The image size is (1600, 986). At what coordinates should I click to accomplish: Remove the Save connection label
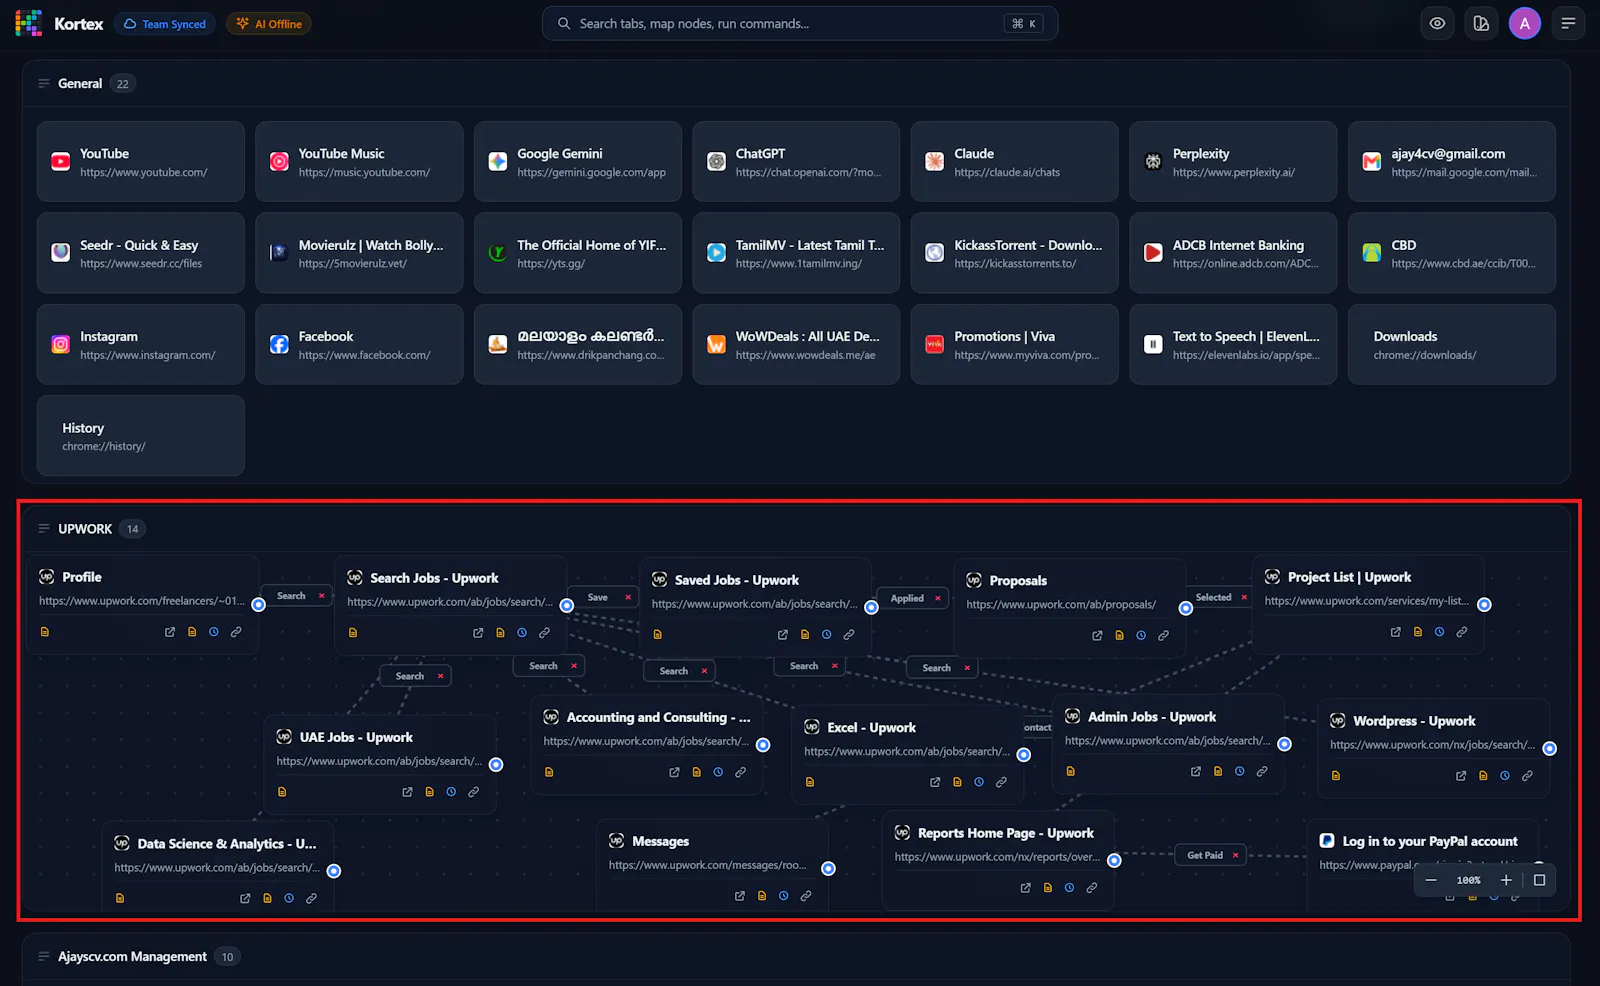point(628,597)
